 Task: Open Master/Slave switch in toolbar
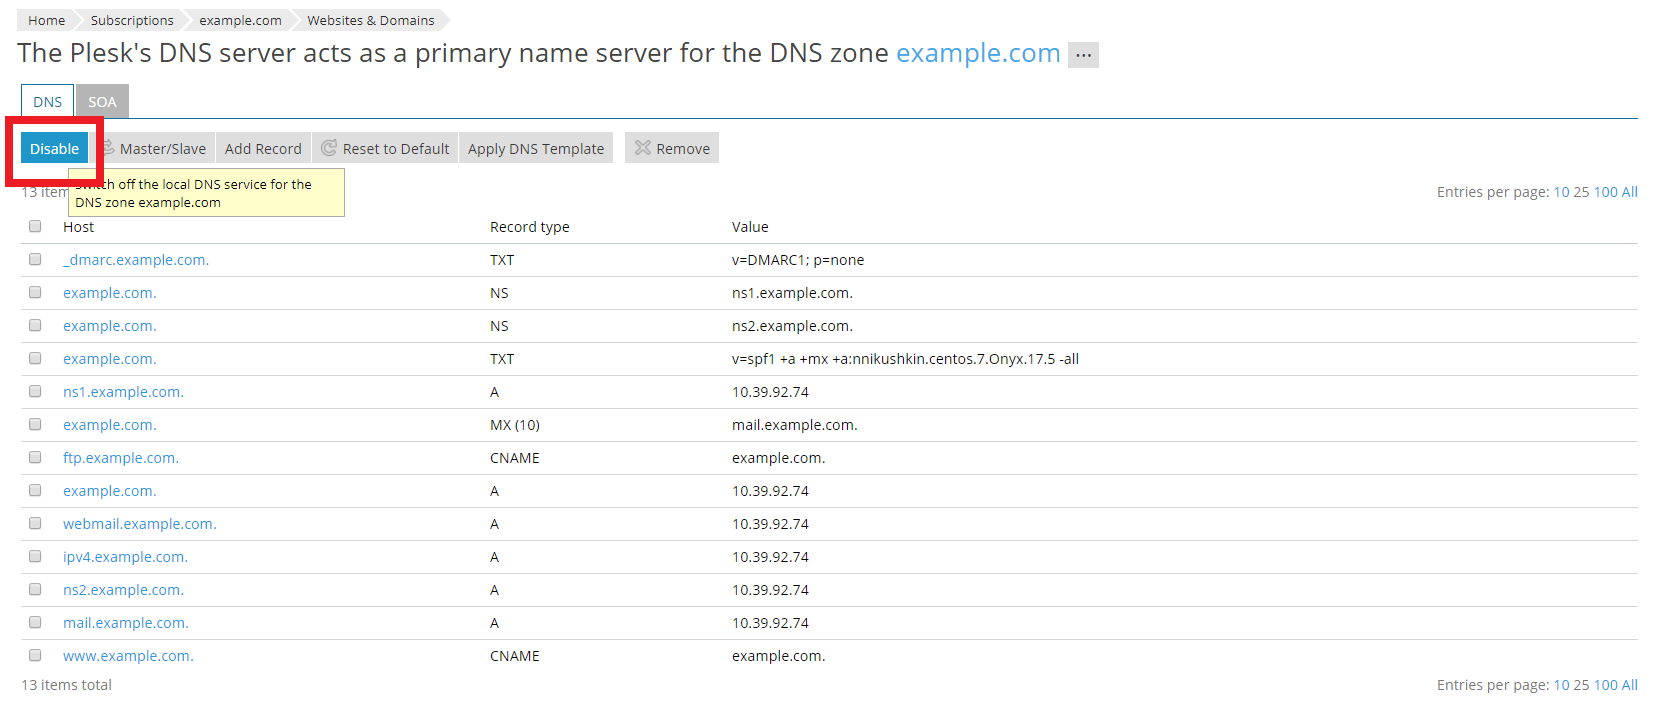[161, 149]
